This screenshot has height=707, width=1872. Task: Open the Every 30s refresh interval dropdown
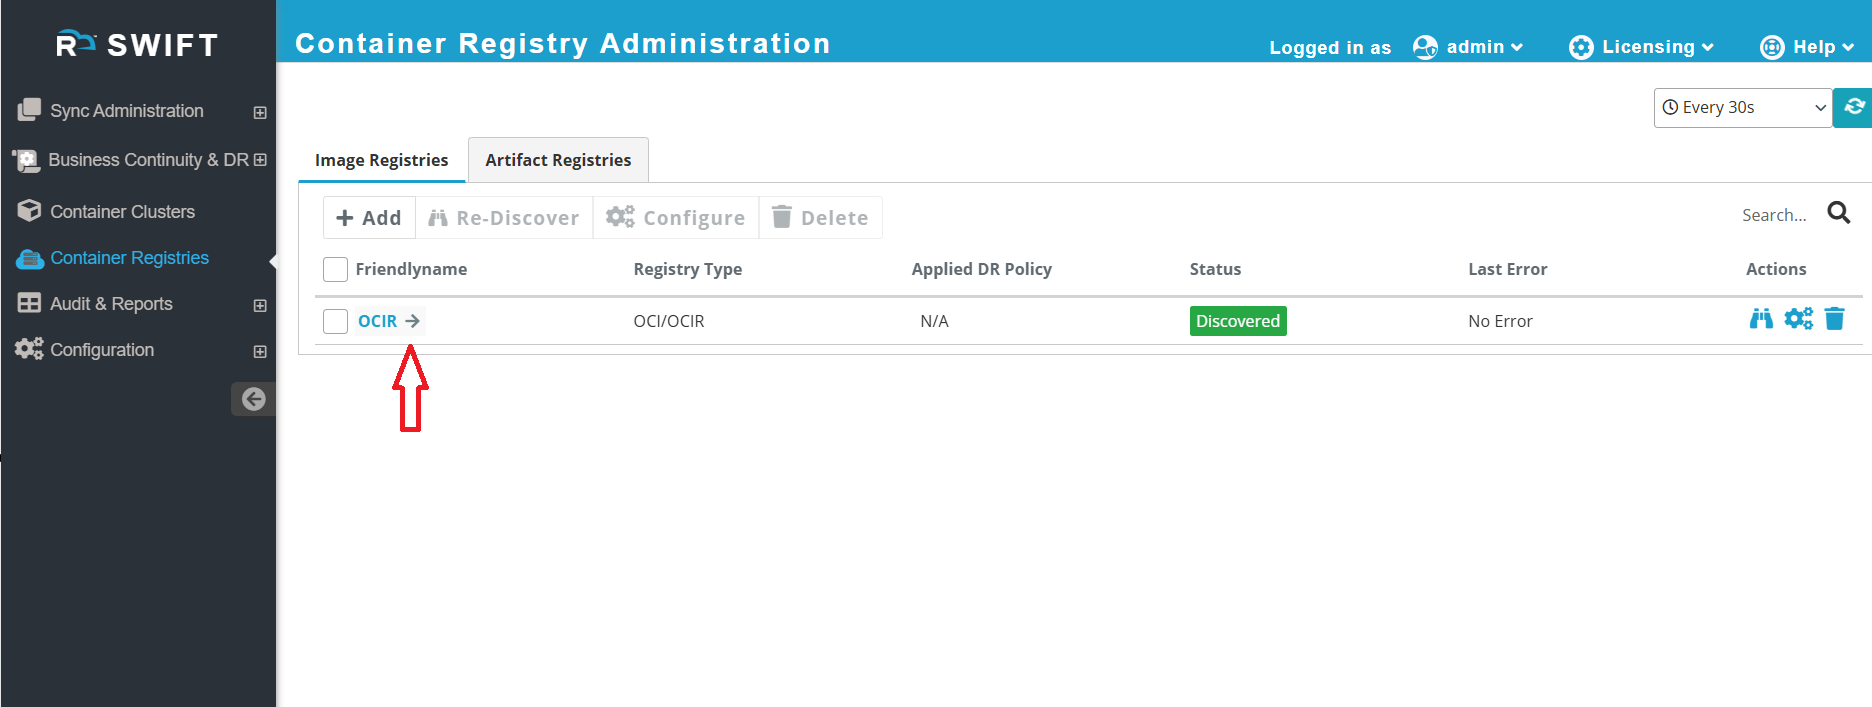[x=1743, y=107]
